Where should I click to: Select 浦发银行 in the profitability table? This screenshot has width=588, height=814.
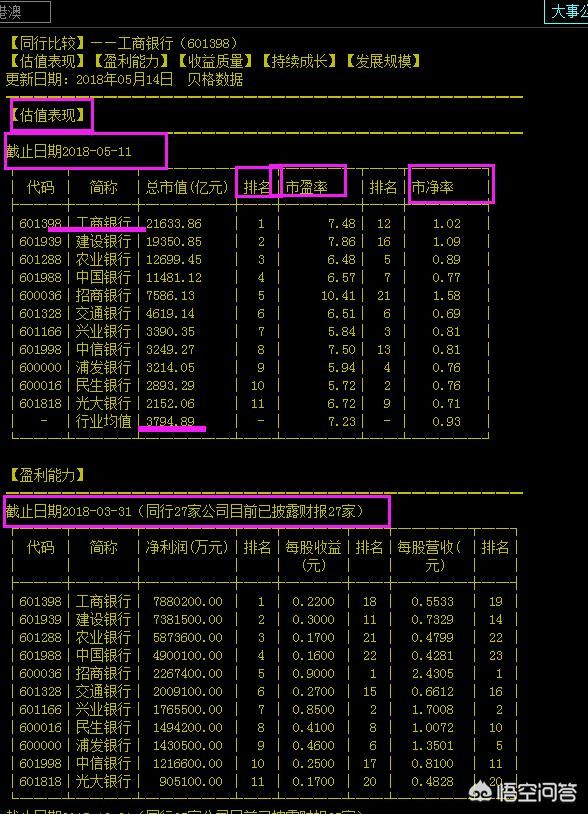click(103, 745)
